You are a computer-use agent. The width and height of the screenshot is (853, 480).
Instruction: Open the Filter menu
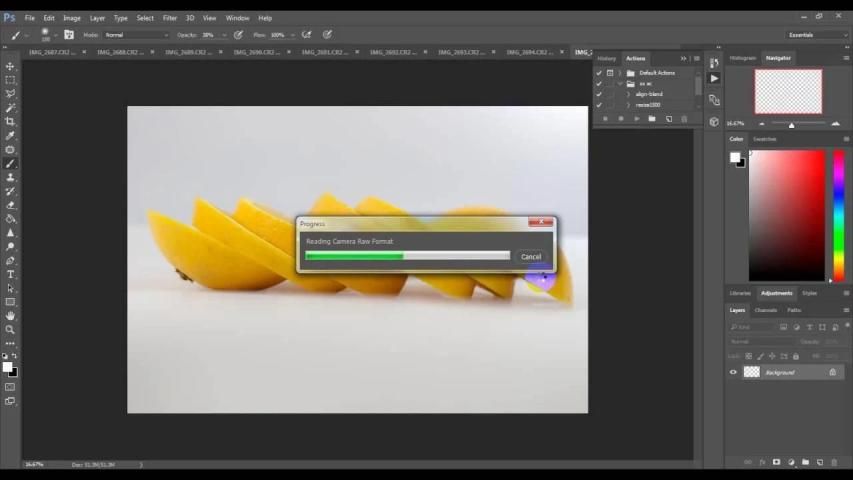(170, 18)
